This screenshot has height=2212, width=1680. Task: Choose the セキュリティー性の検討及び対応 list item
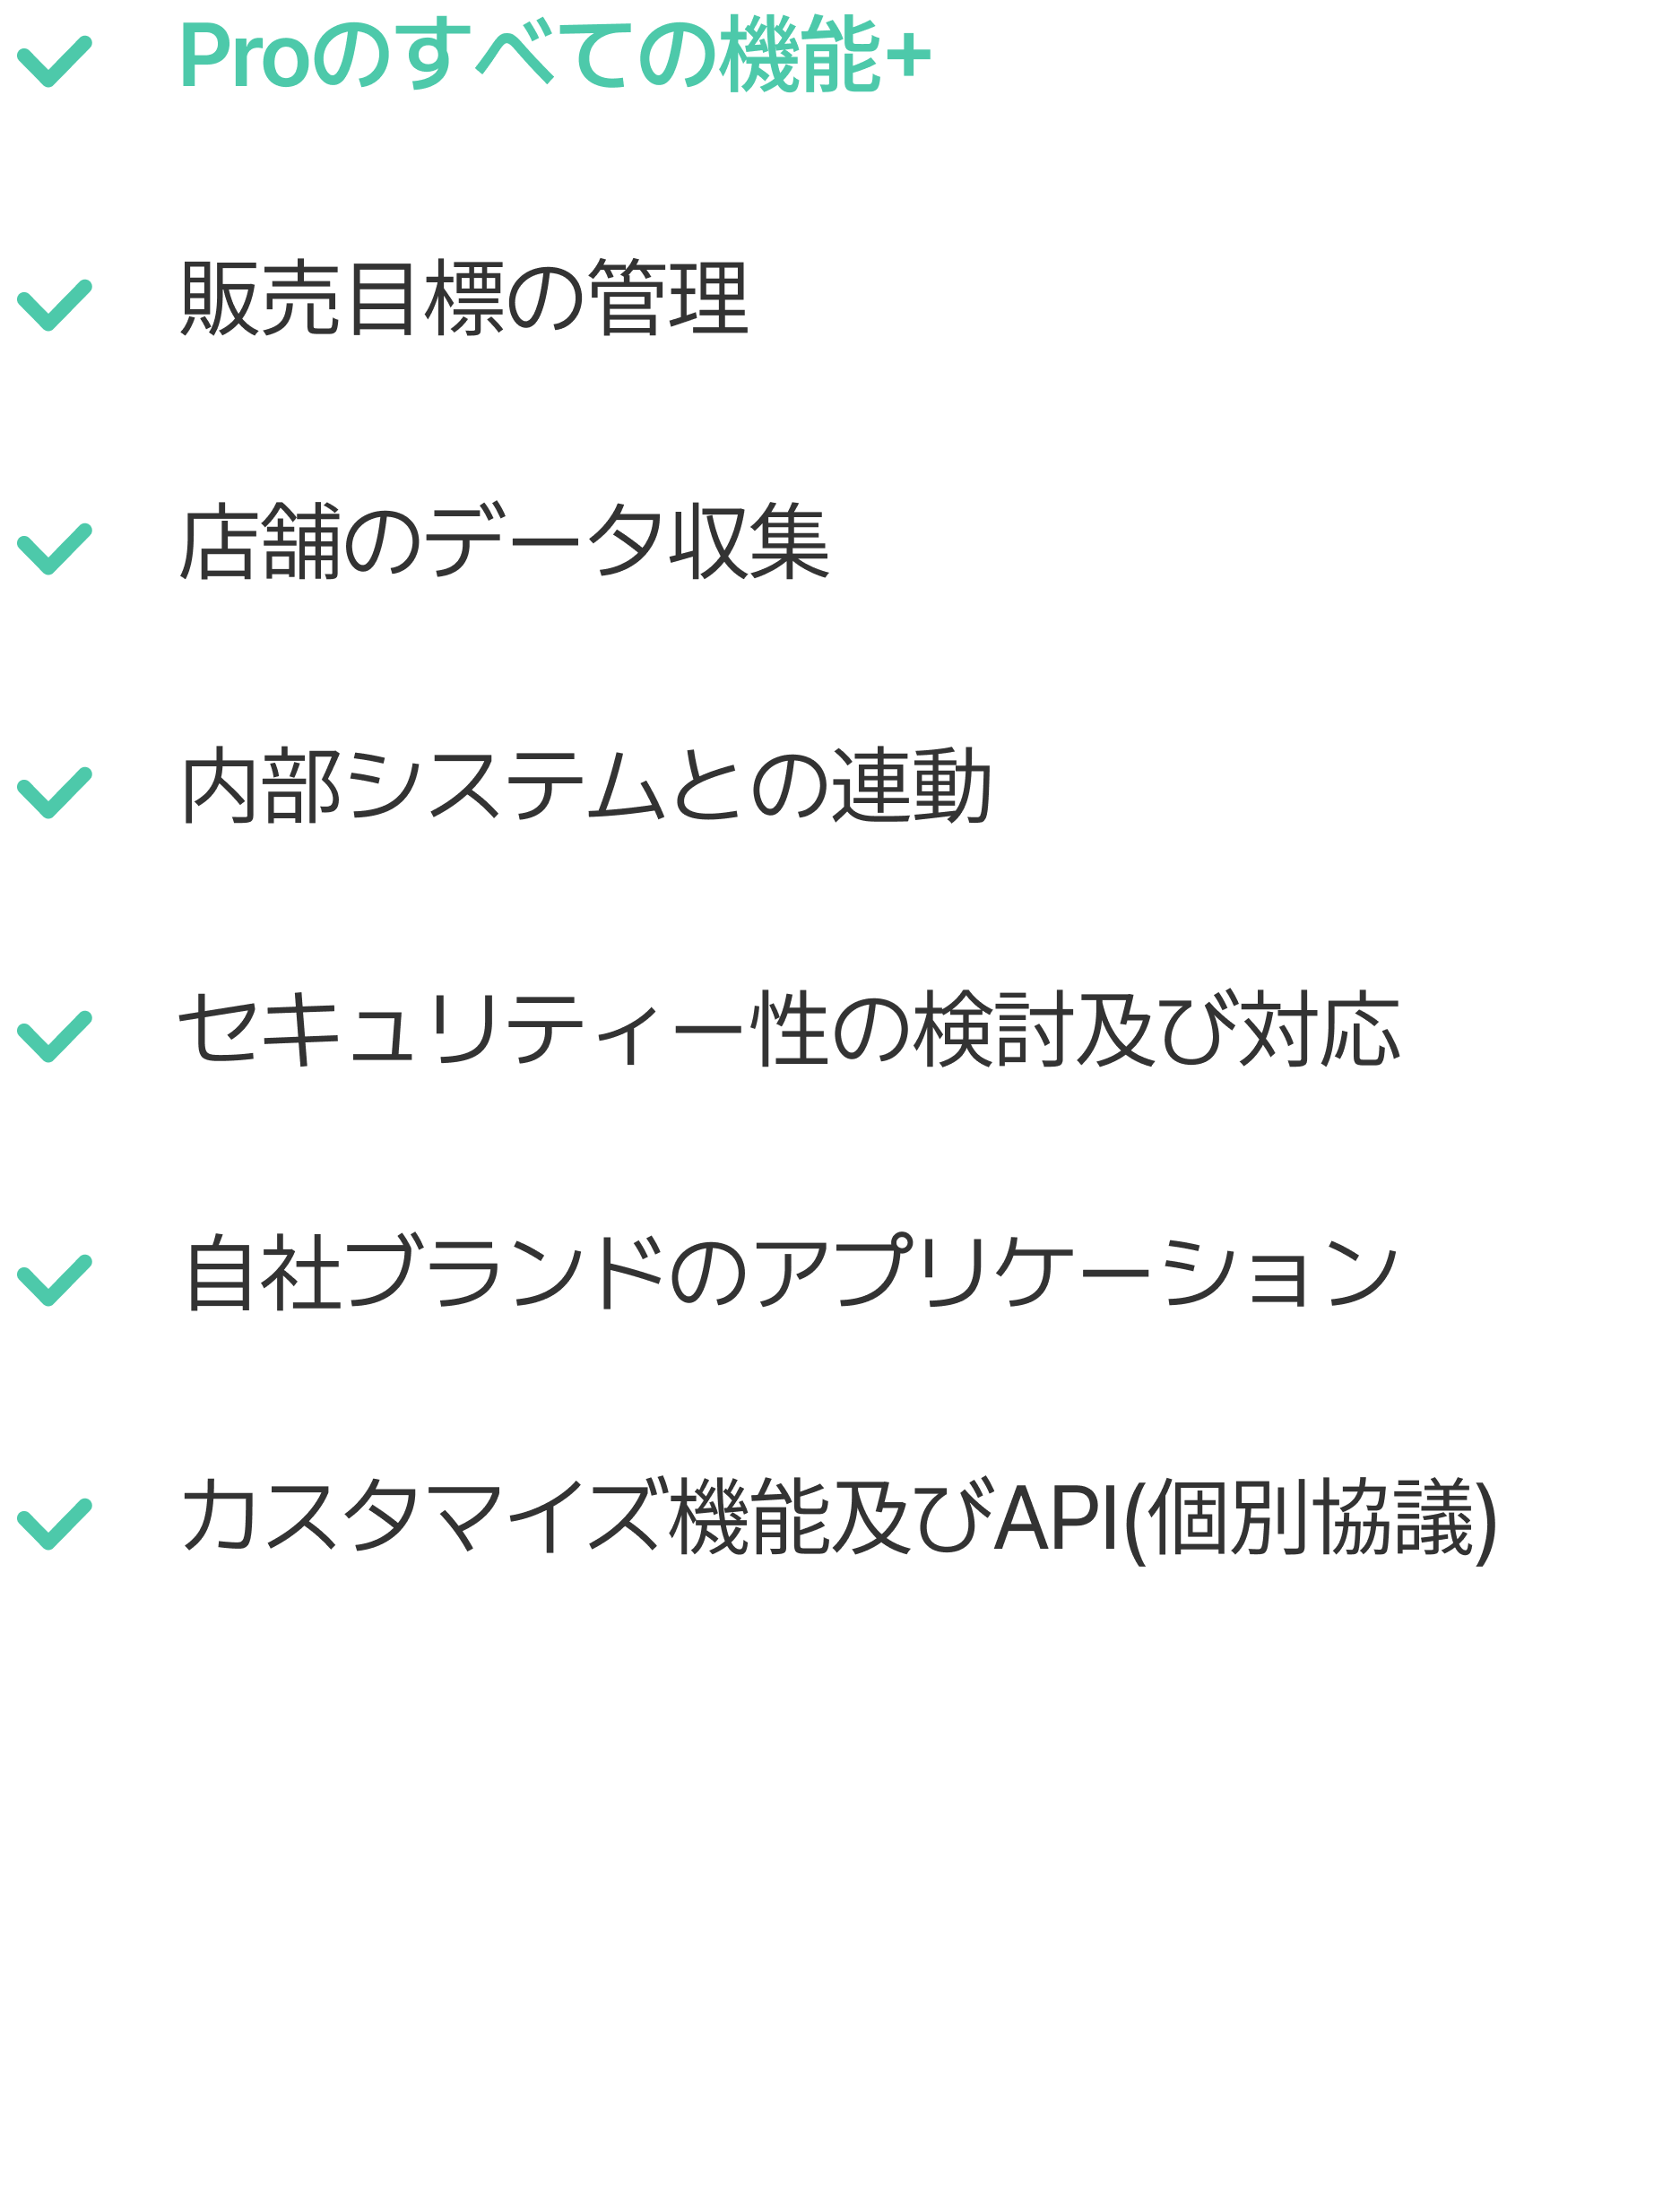coord(790,1029)
